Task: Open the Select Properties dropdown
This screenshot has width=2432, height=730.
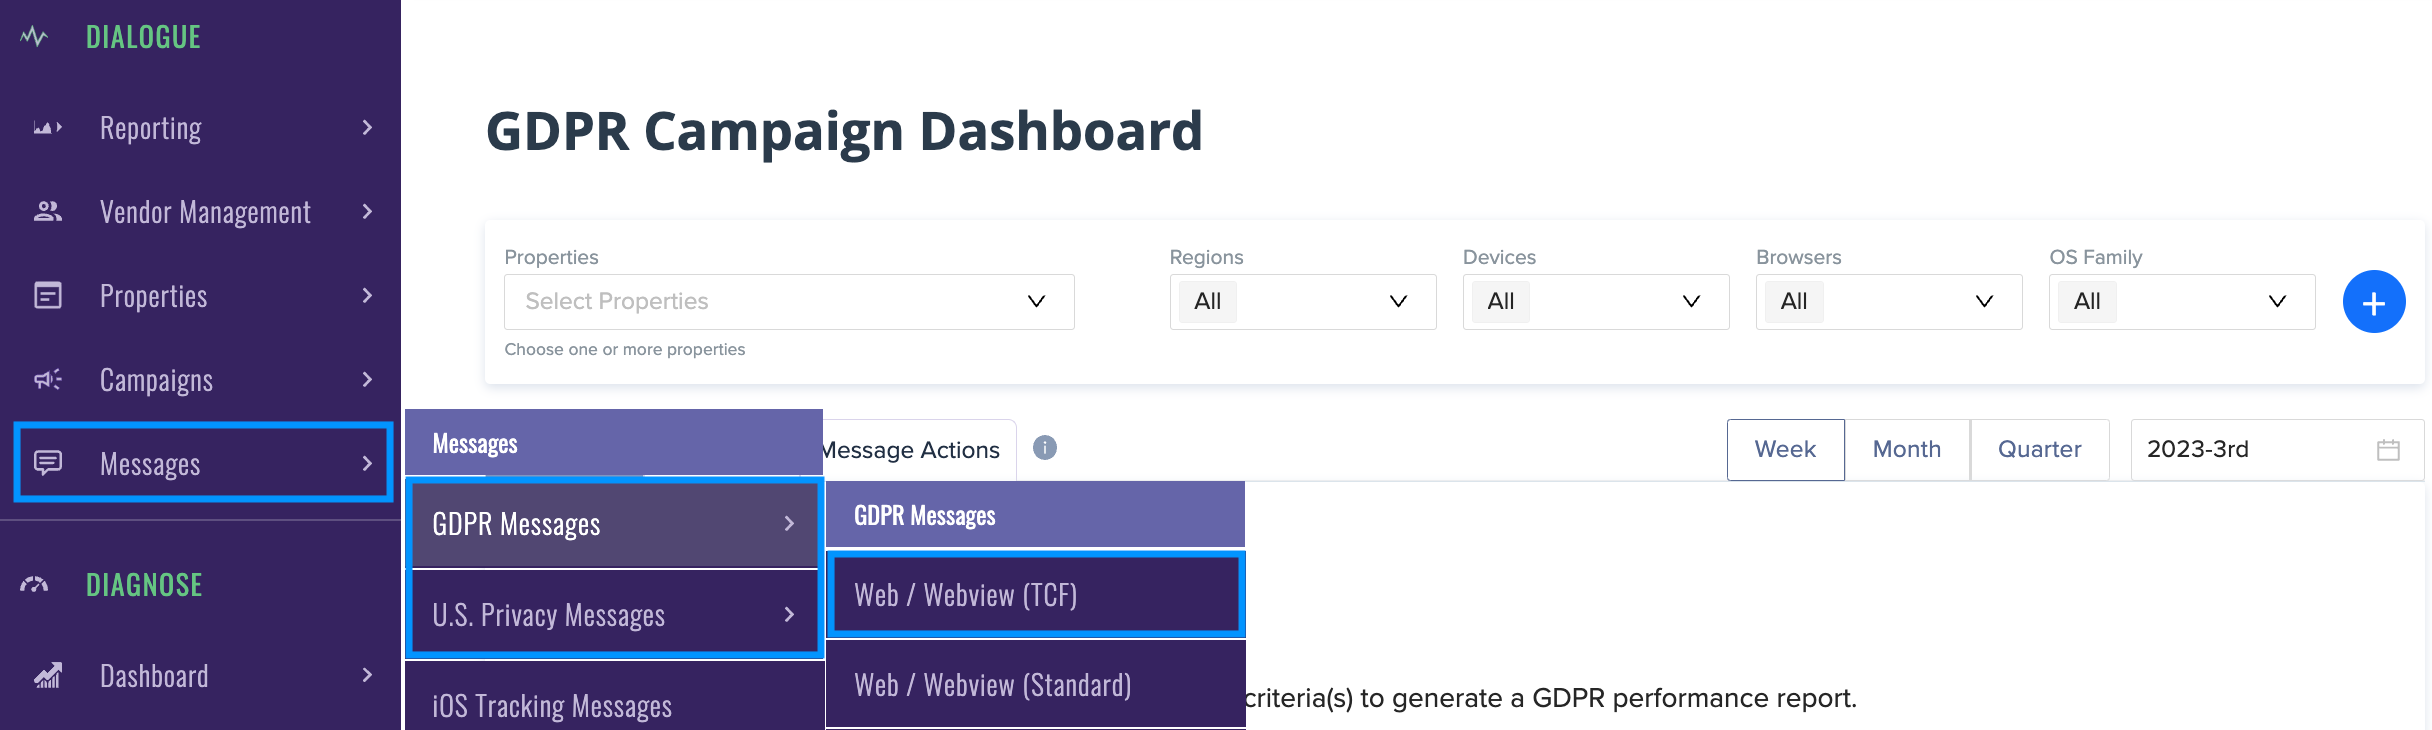Action: click(789, 302)
